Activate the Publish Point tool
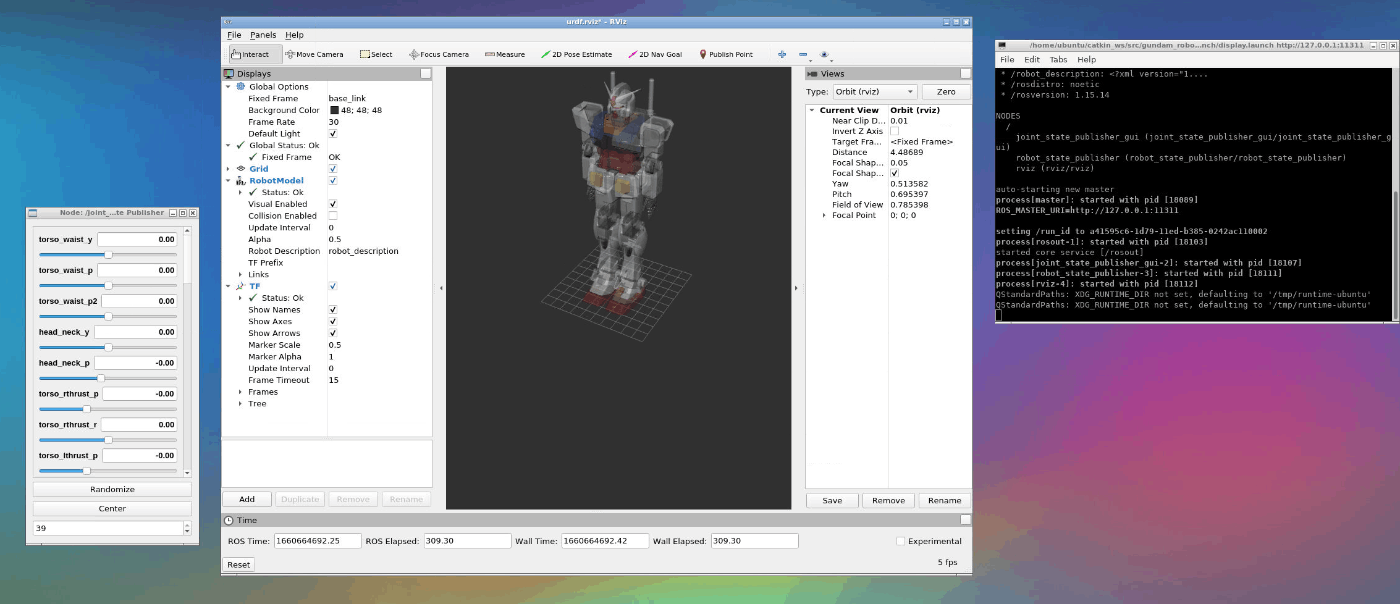 (x=726, y=54)
